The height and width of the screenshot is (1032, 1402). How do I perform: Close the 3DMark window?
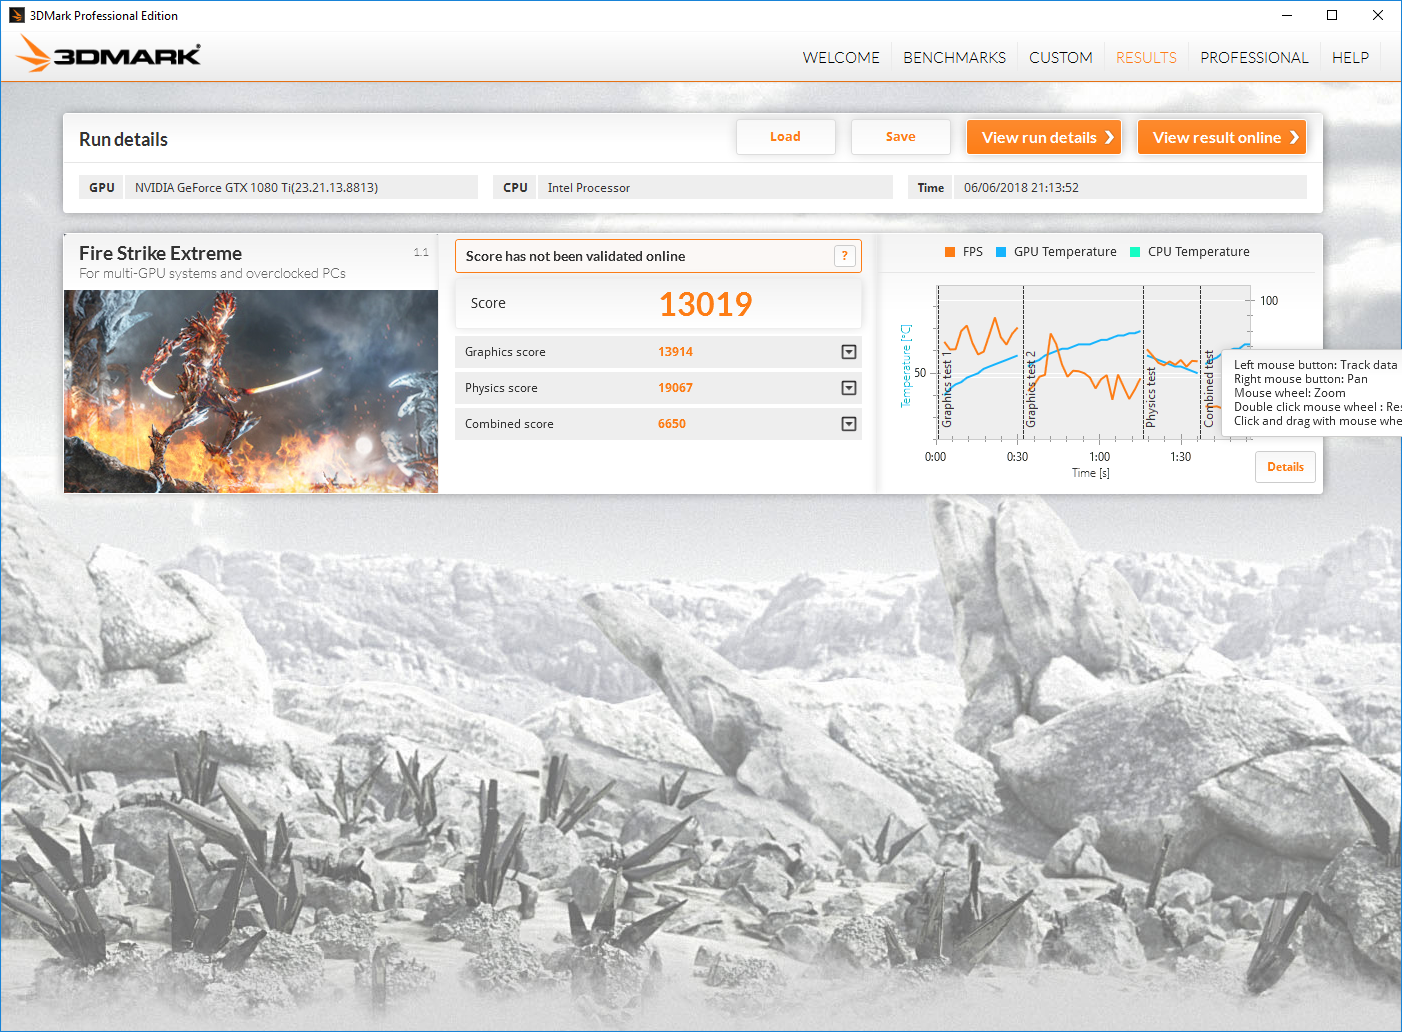[1378, 15]
